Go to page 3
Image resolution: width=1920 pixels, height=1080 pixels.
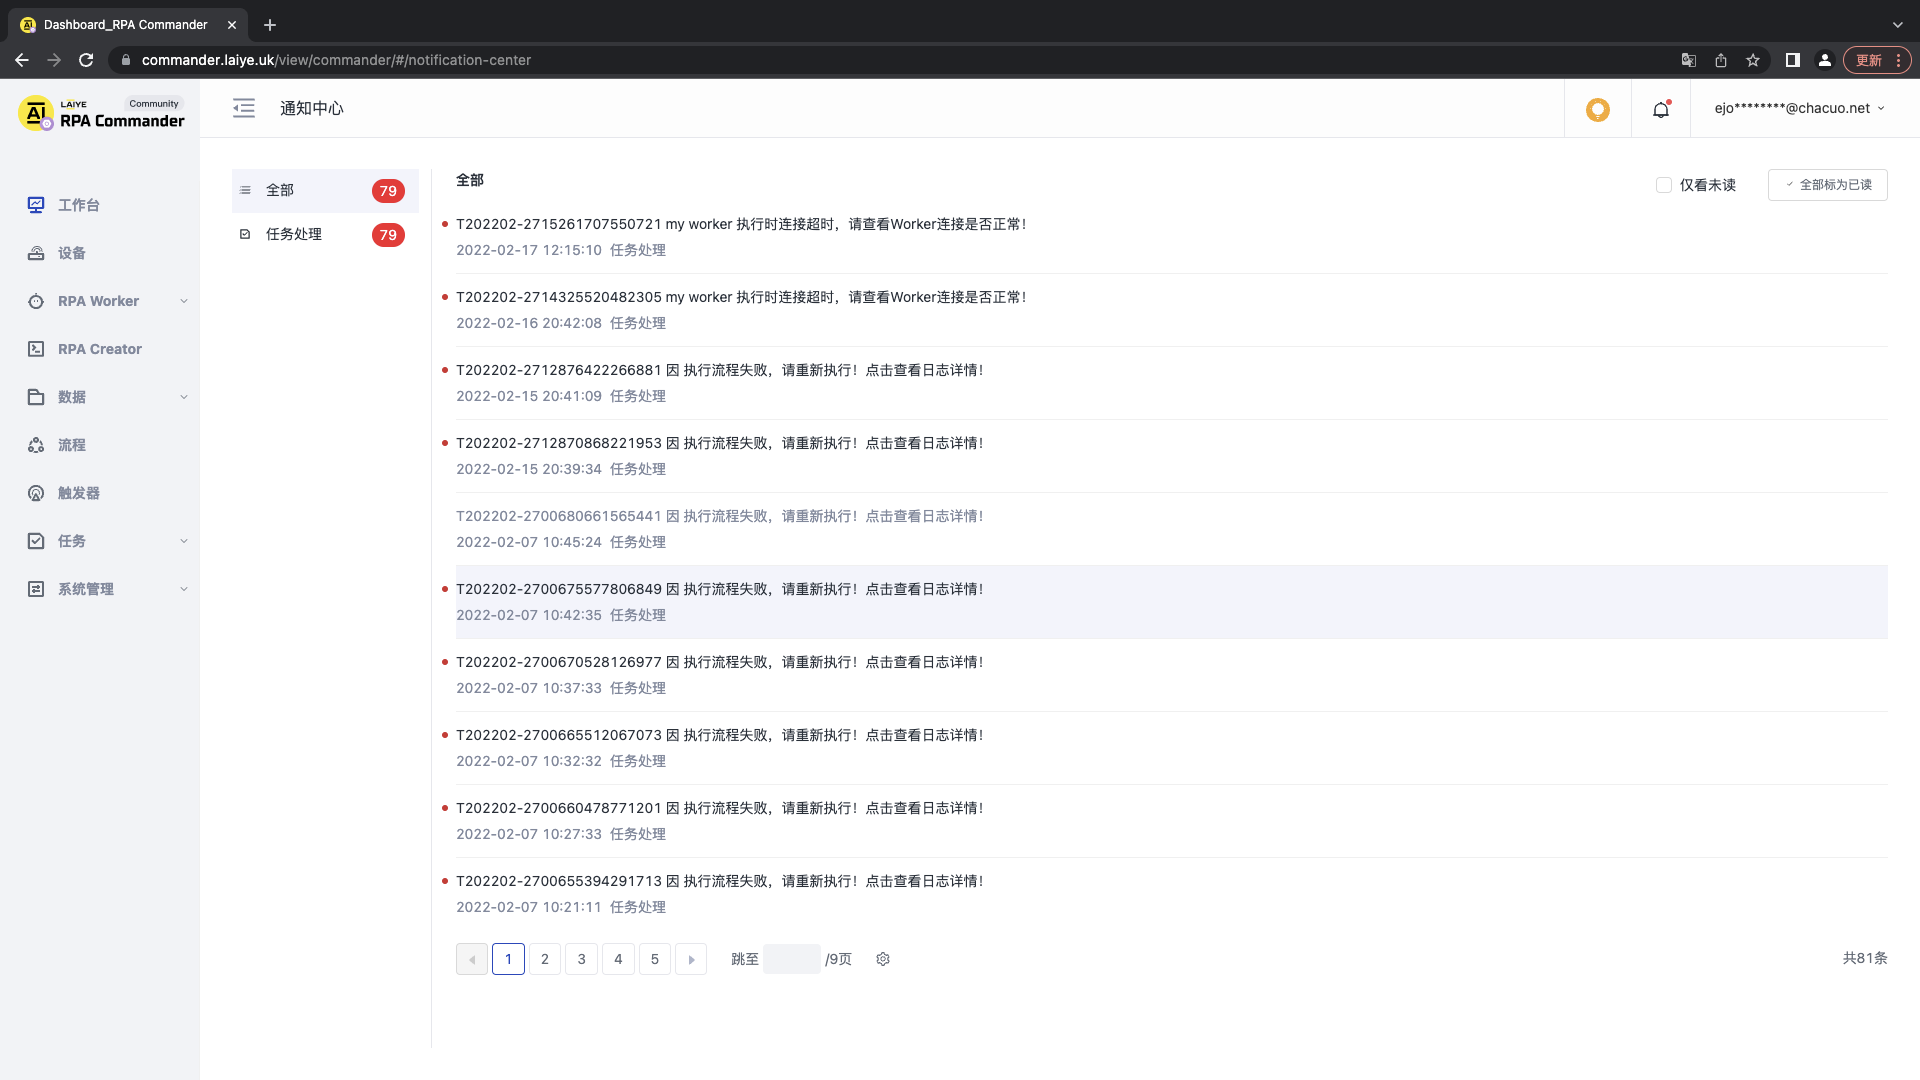click(x=582, y=959)
